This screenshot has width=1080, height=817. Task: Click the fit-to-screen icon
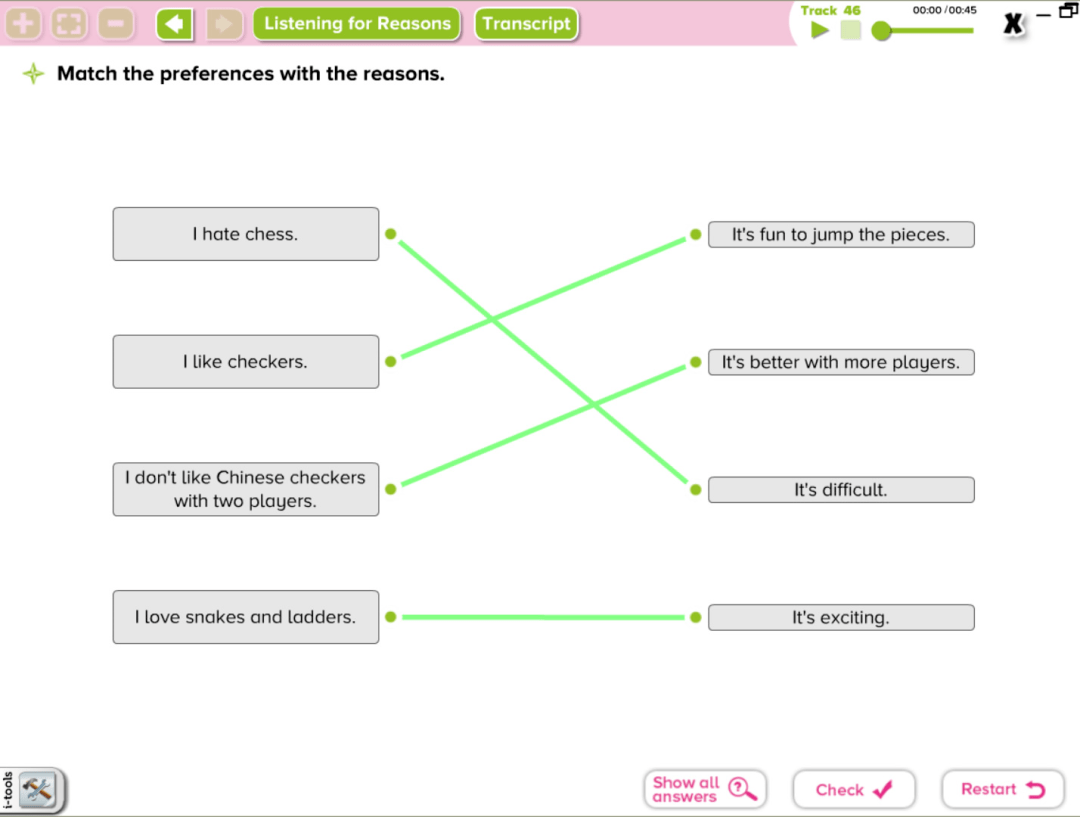(70, 24)
